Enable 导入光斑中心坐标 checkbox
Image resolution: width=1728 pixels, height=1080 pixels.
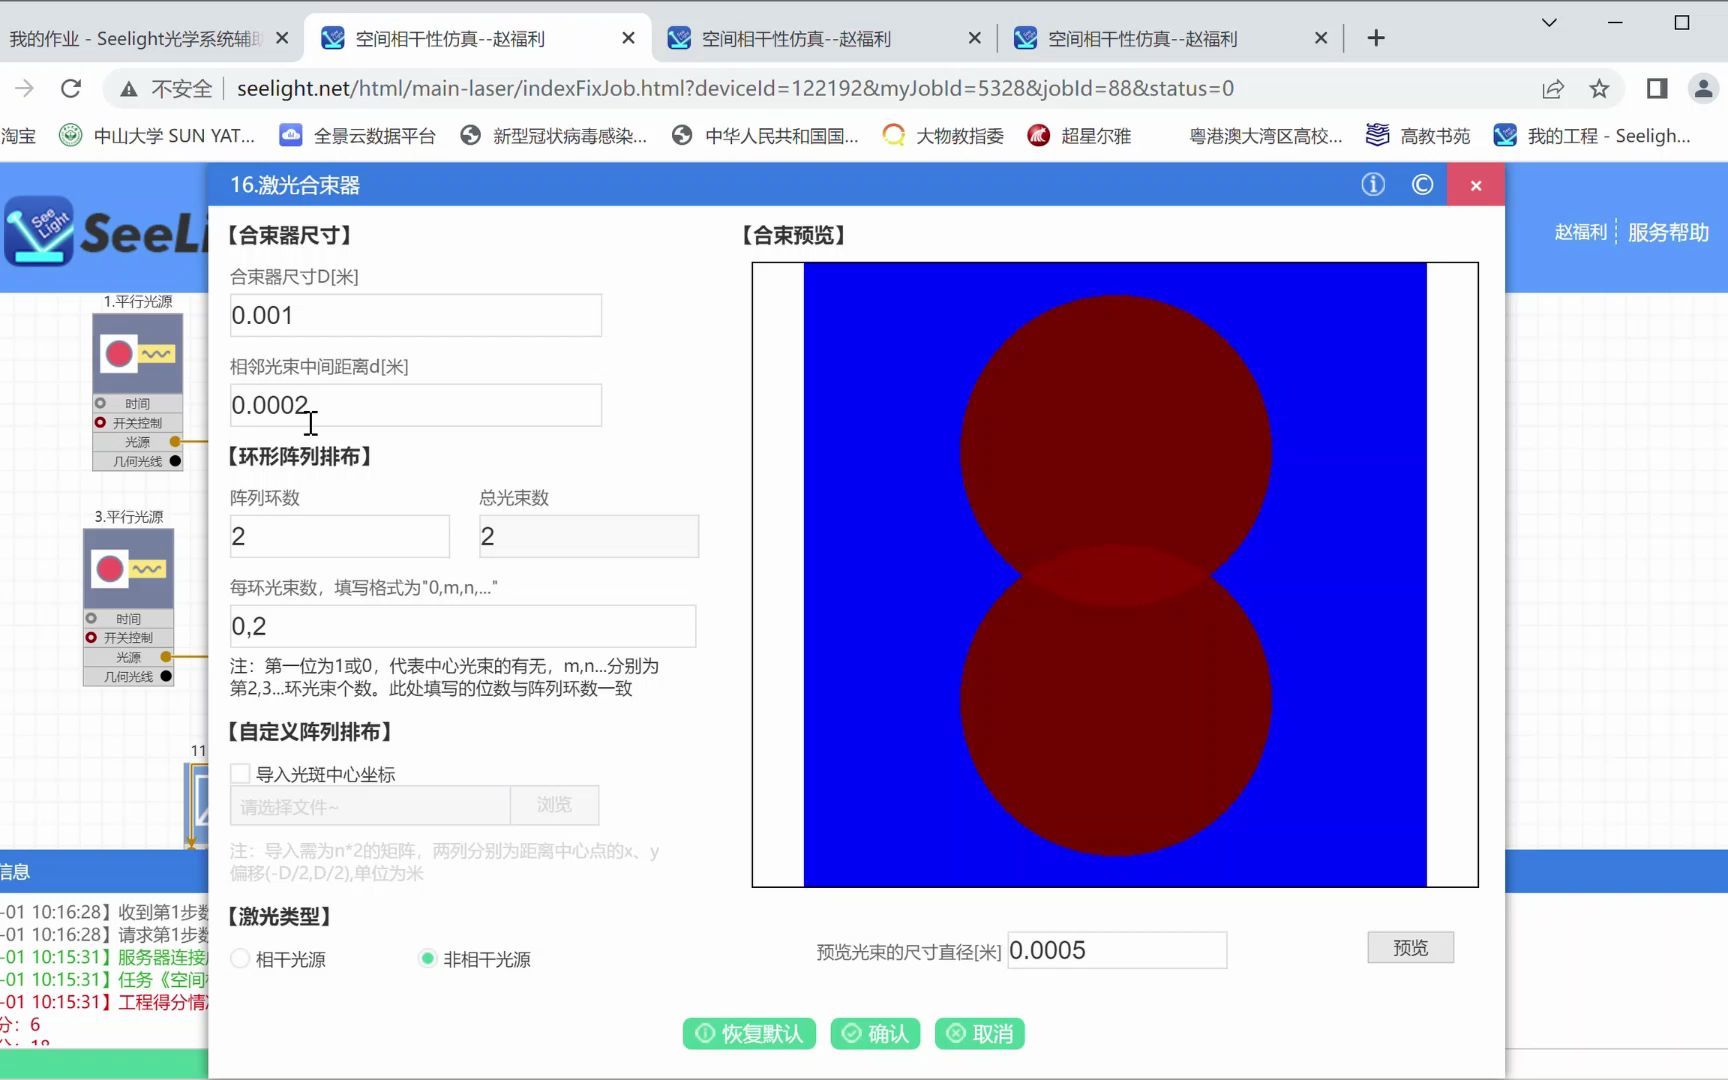tap(240, 773)
